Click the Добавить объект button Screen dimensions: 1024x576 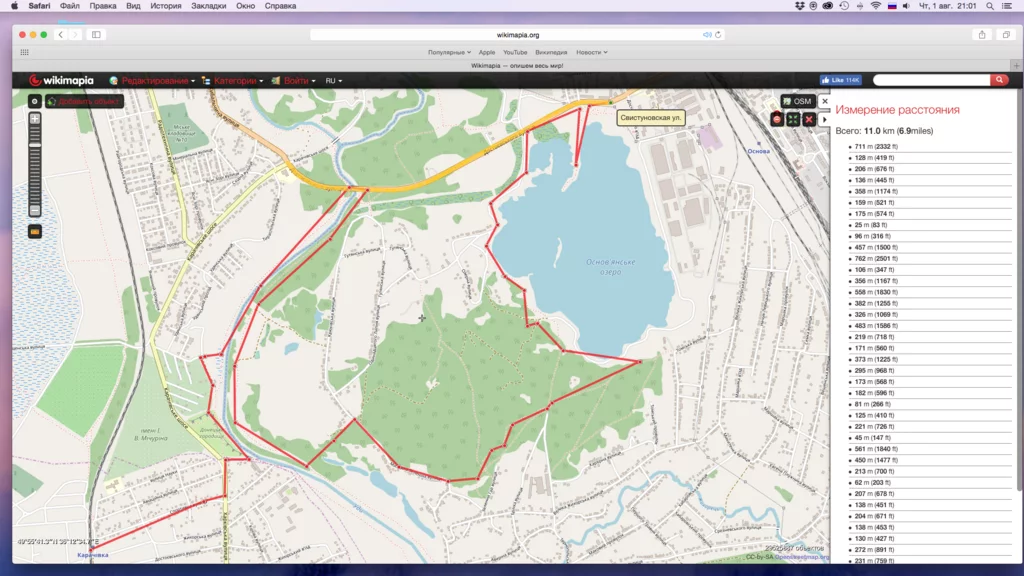coord(84,101)
